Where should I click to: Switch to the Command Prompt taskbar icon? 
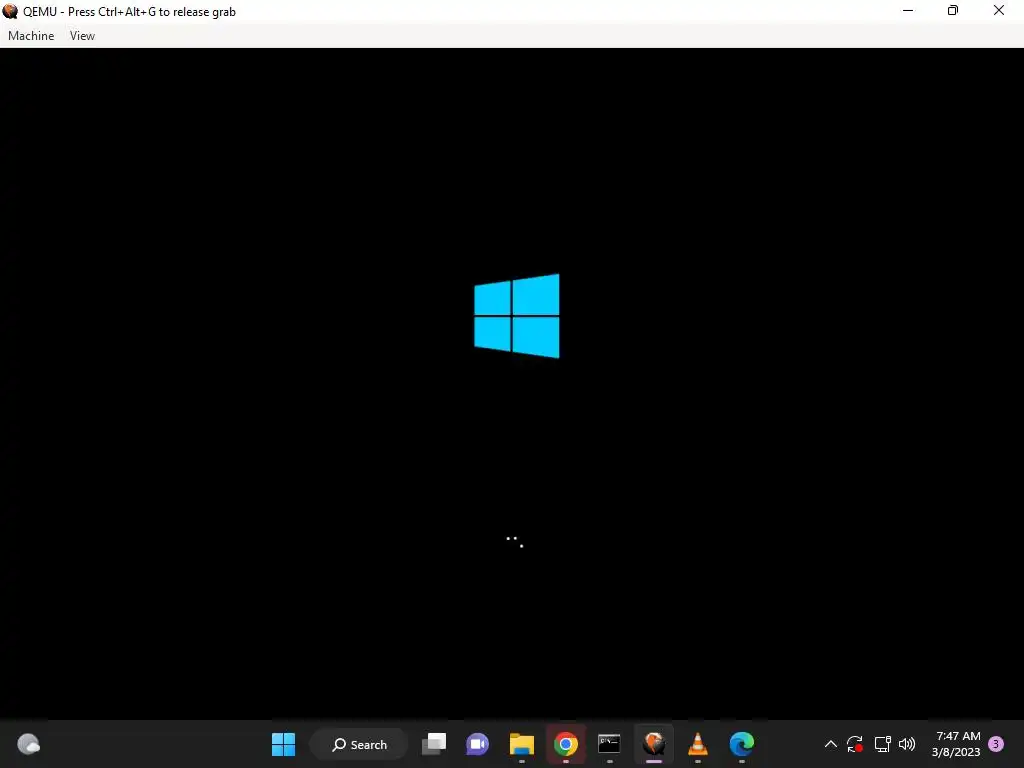[609, 744]
